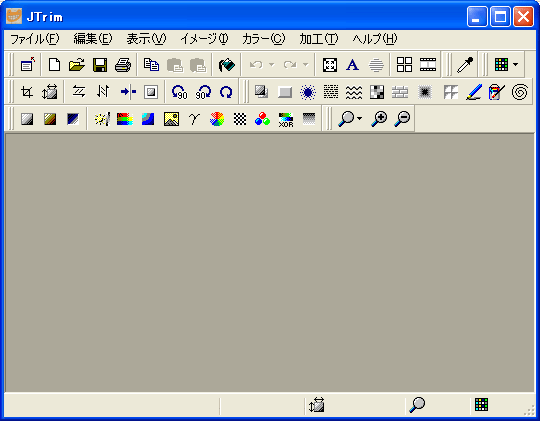
Task: Click the blue radial burst effect icon
Action: (308, 92)
